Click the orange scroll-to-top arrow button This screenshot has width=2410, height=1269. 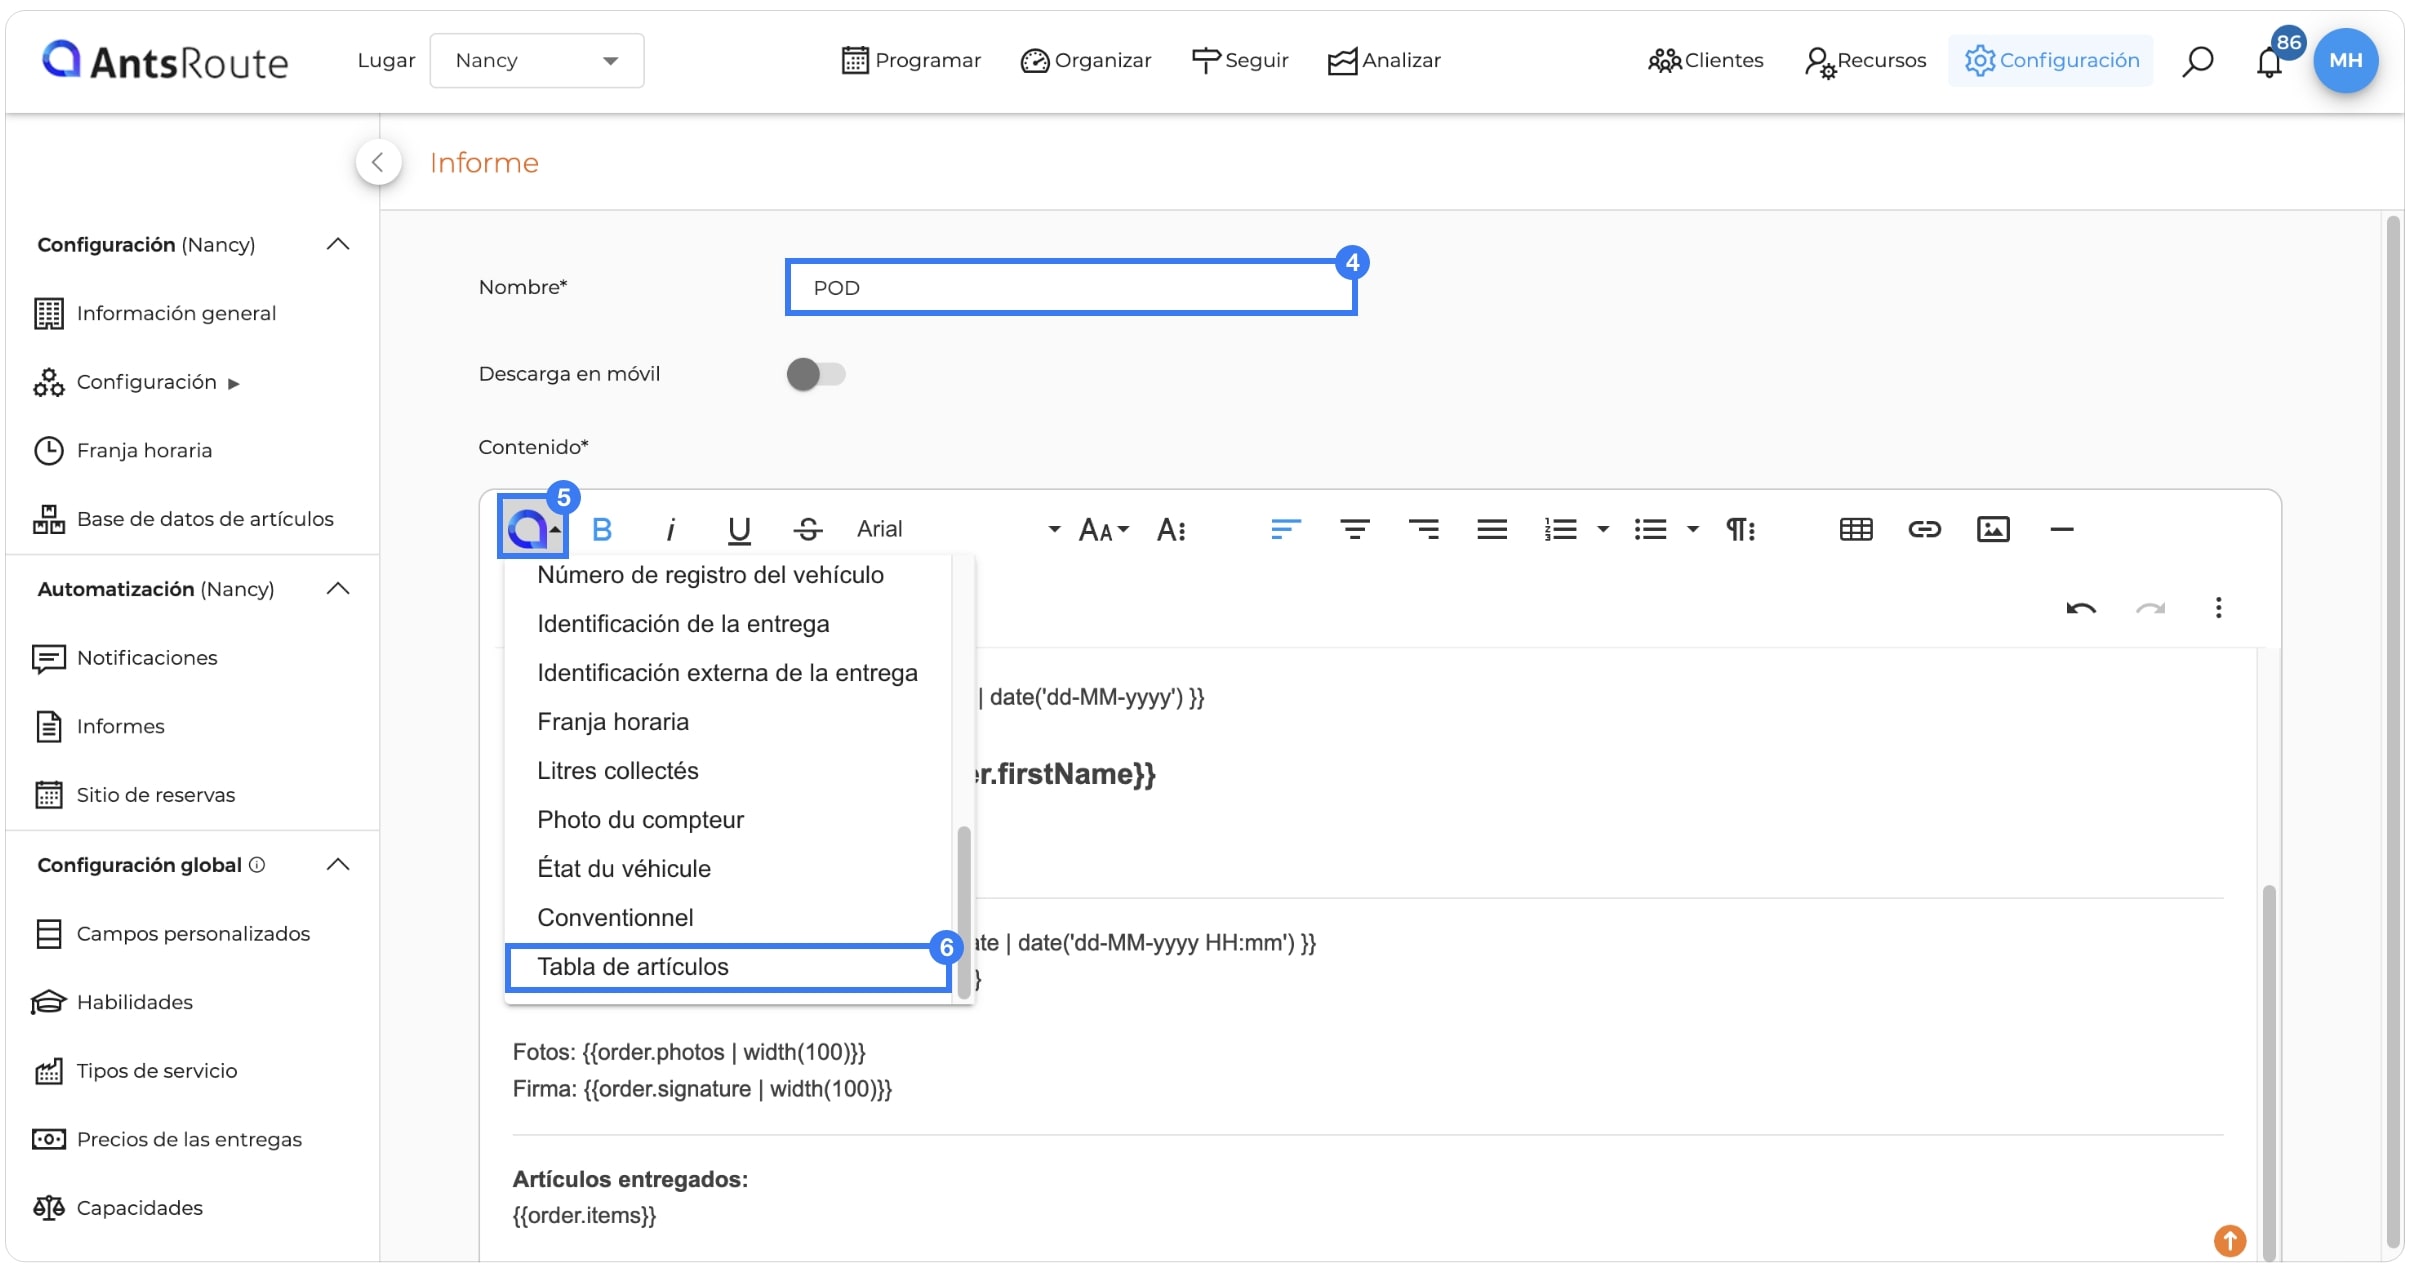tap(2229, 1241)
